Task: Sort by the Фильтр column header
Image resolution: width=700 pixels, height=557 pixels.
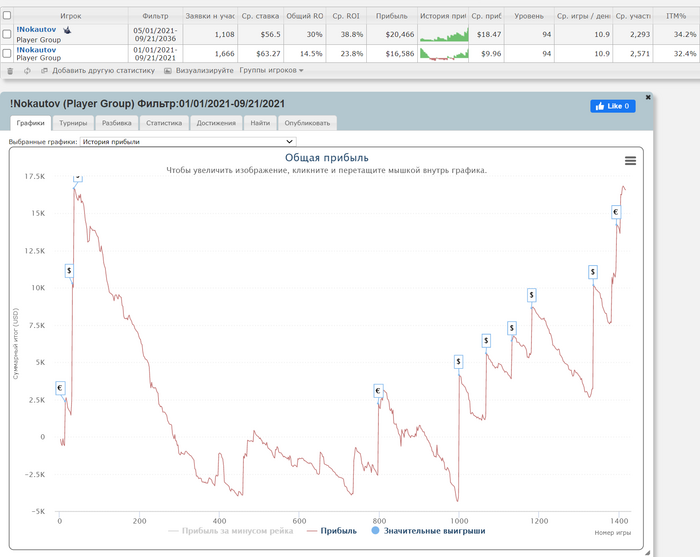Action: (x=155, y=16)
